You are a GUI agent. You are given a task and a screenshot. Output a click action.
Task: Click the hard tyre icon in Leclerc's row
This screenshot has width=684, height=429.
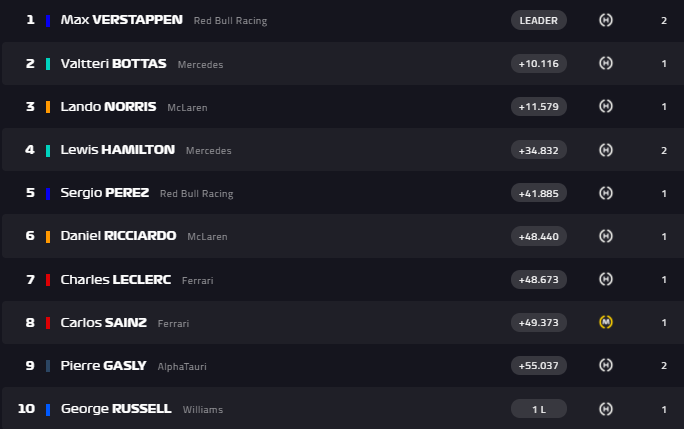click(x=605, y=279)
